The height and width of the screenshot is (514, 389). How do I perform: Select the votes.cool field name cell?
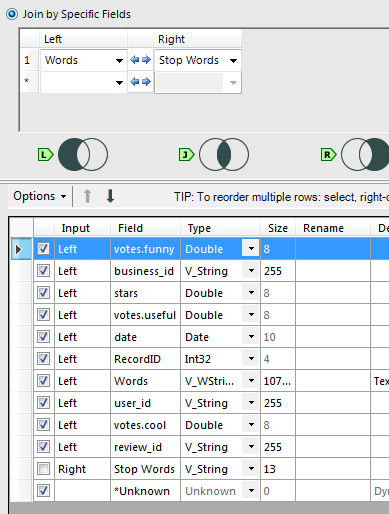(145, 425)
